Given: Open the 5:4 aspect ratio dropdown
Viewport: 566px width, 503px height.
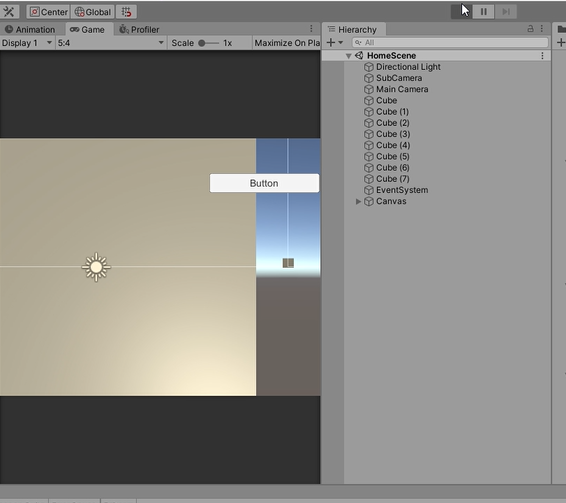Looking at the screenshot, I should (110, 43).
